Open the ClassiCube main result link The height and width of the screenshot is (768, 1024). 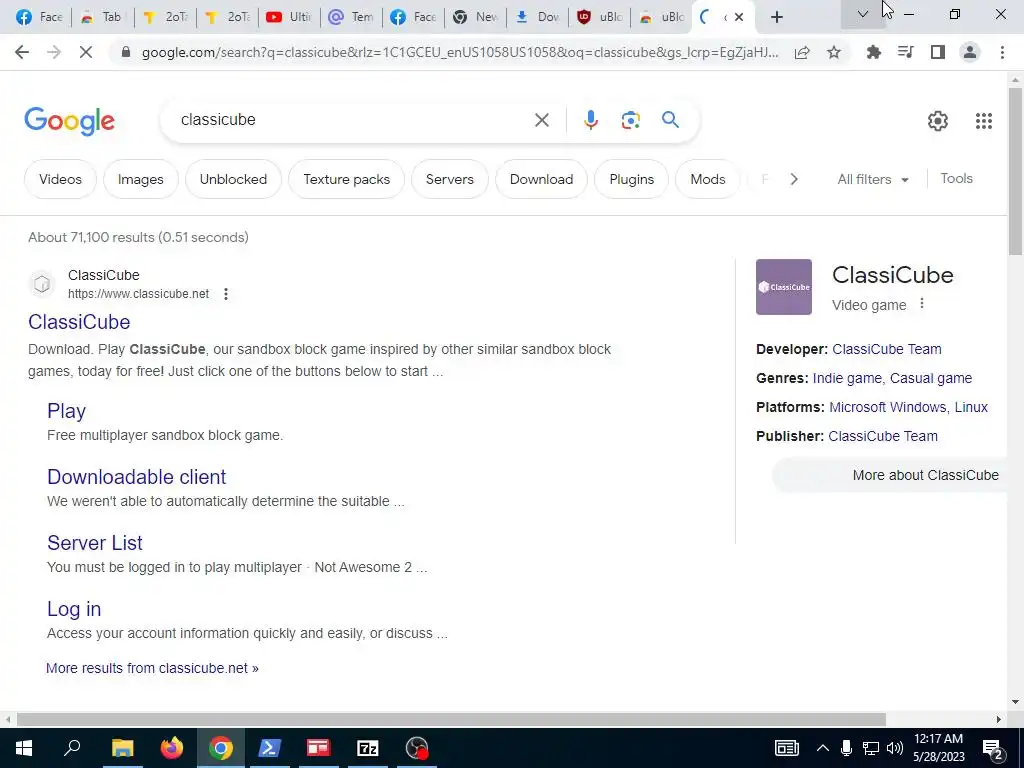[79, 322]
